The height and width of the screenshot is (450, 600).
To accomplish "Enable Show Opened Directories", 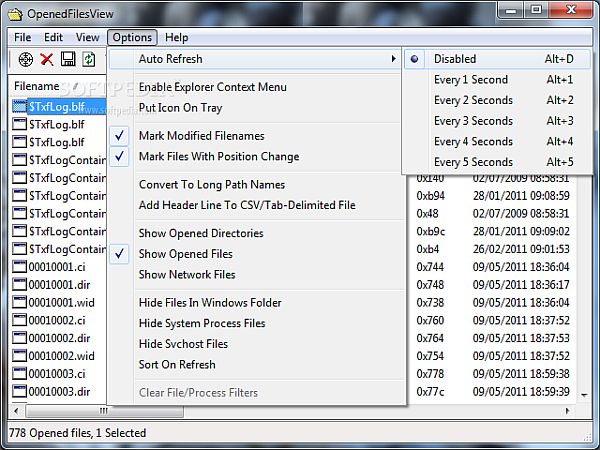I will 256,233.
